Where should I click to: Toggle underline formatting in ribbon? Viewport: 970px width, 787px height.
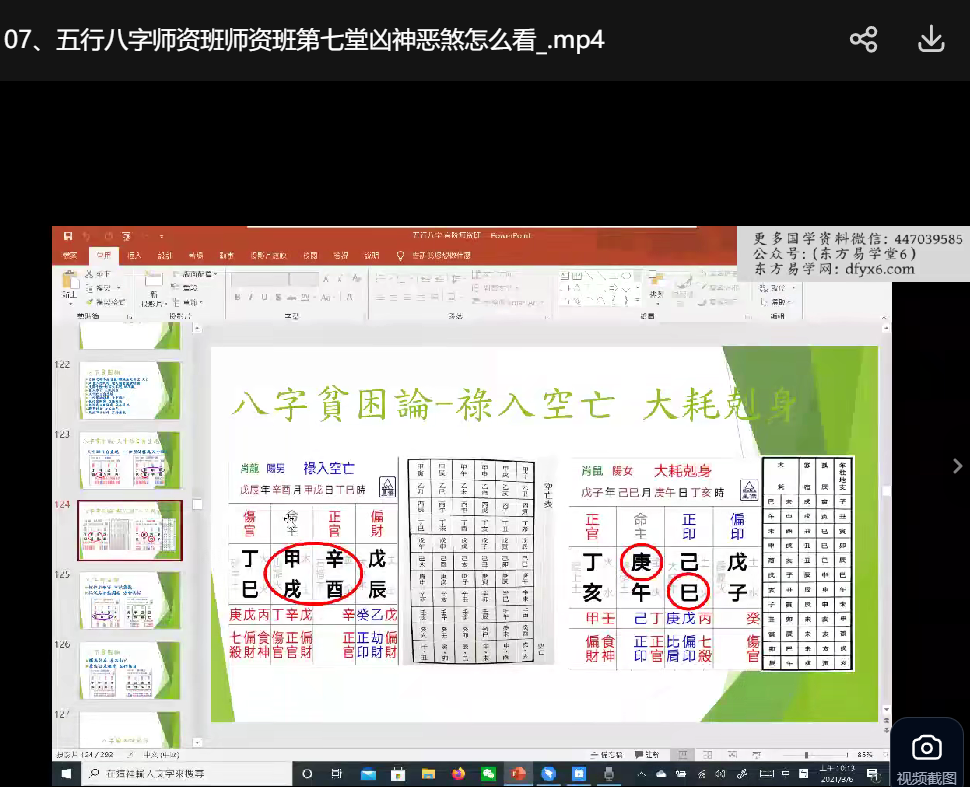click(263, 297)
